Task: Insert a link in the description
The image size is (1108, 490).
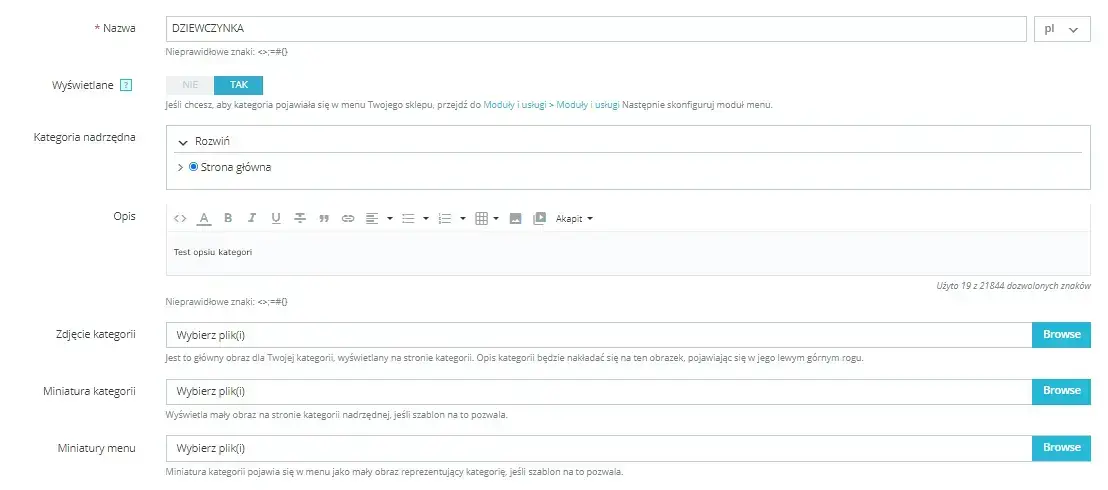Action: tap(348, 218)
